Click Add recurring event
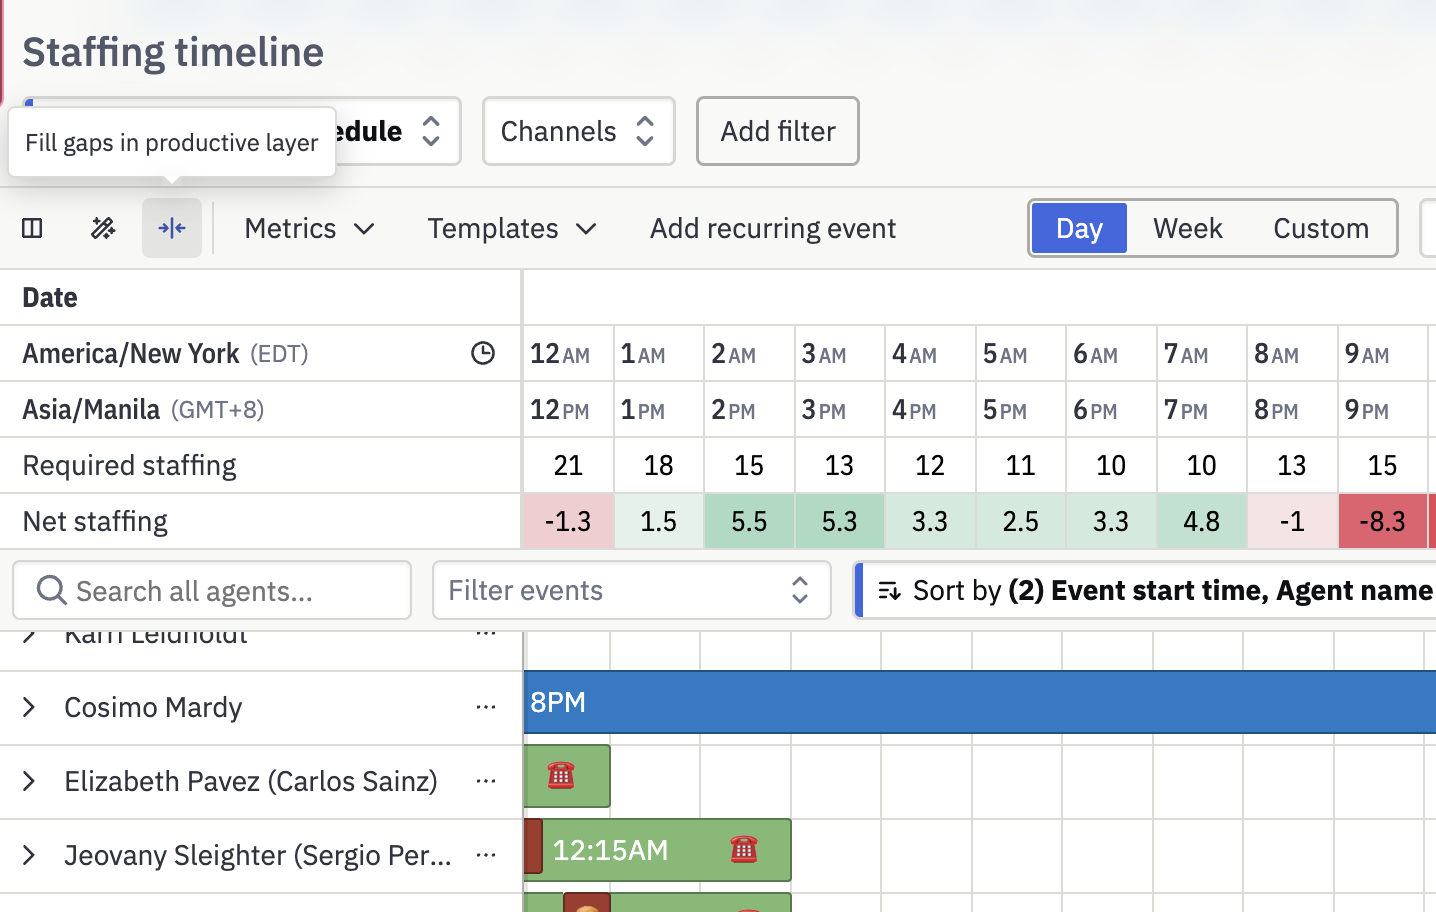 point(772,228)
